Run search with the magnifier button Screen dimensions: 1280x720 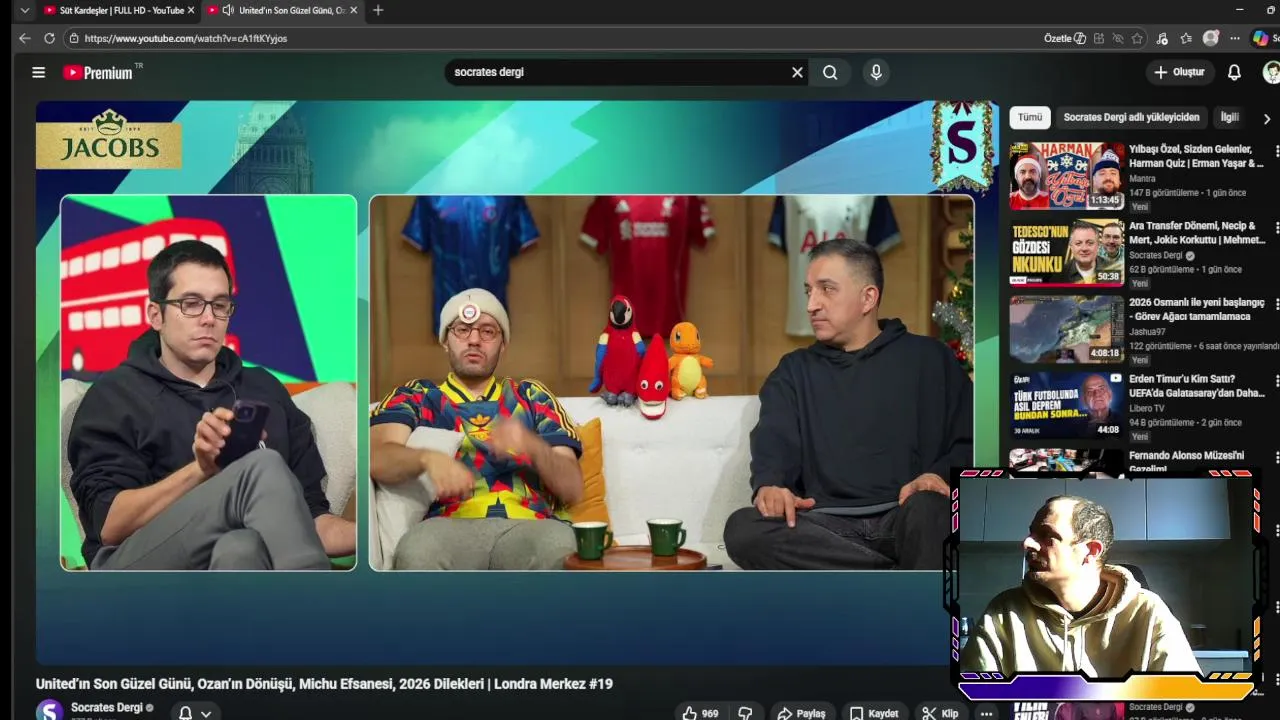coord(830,72)
